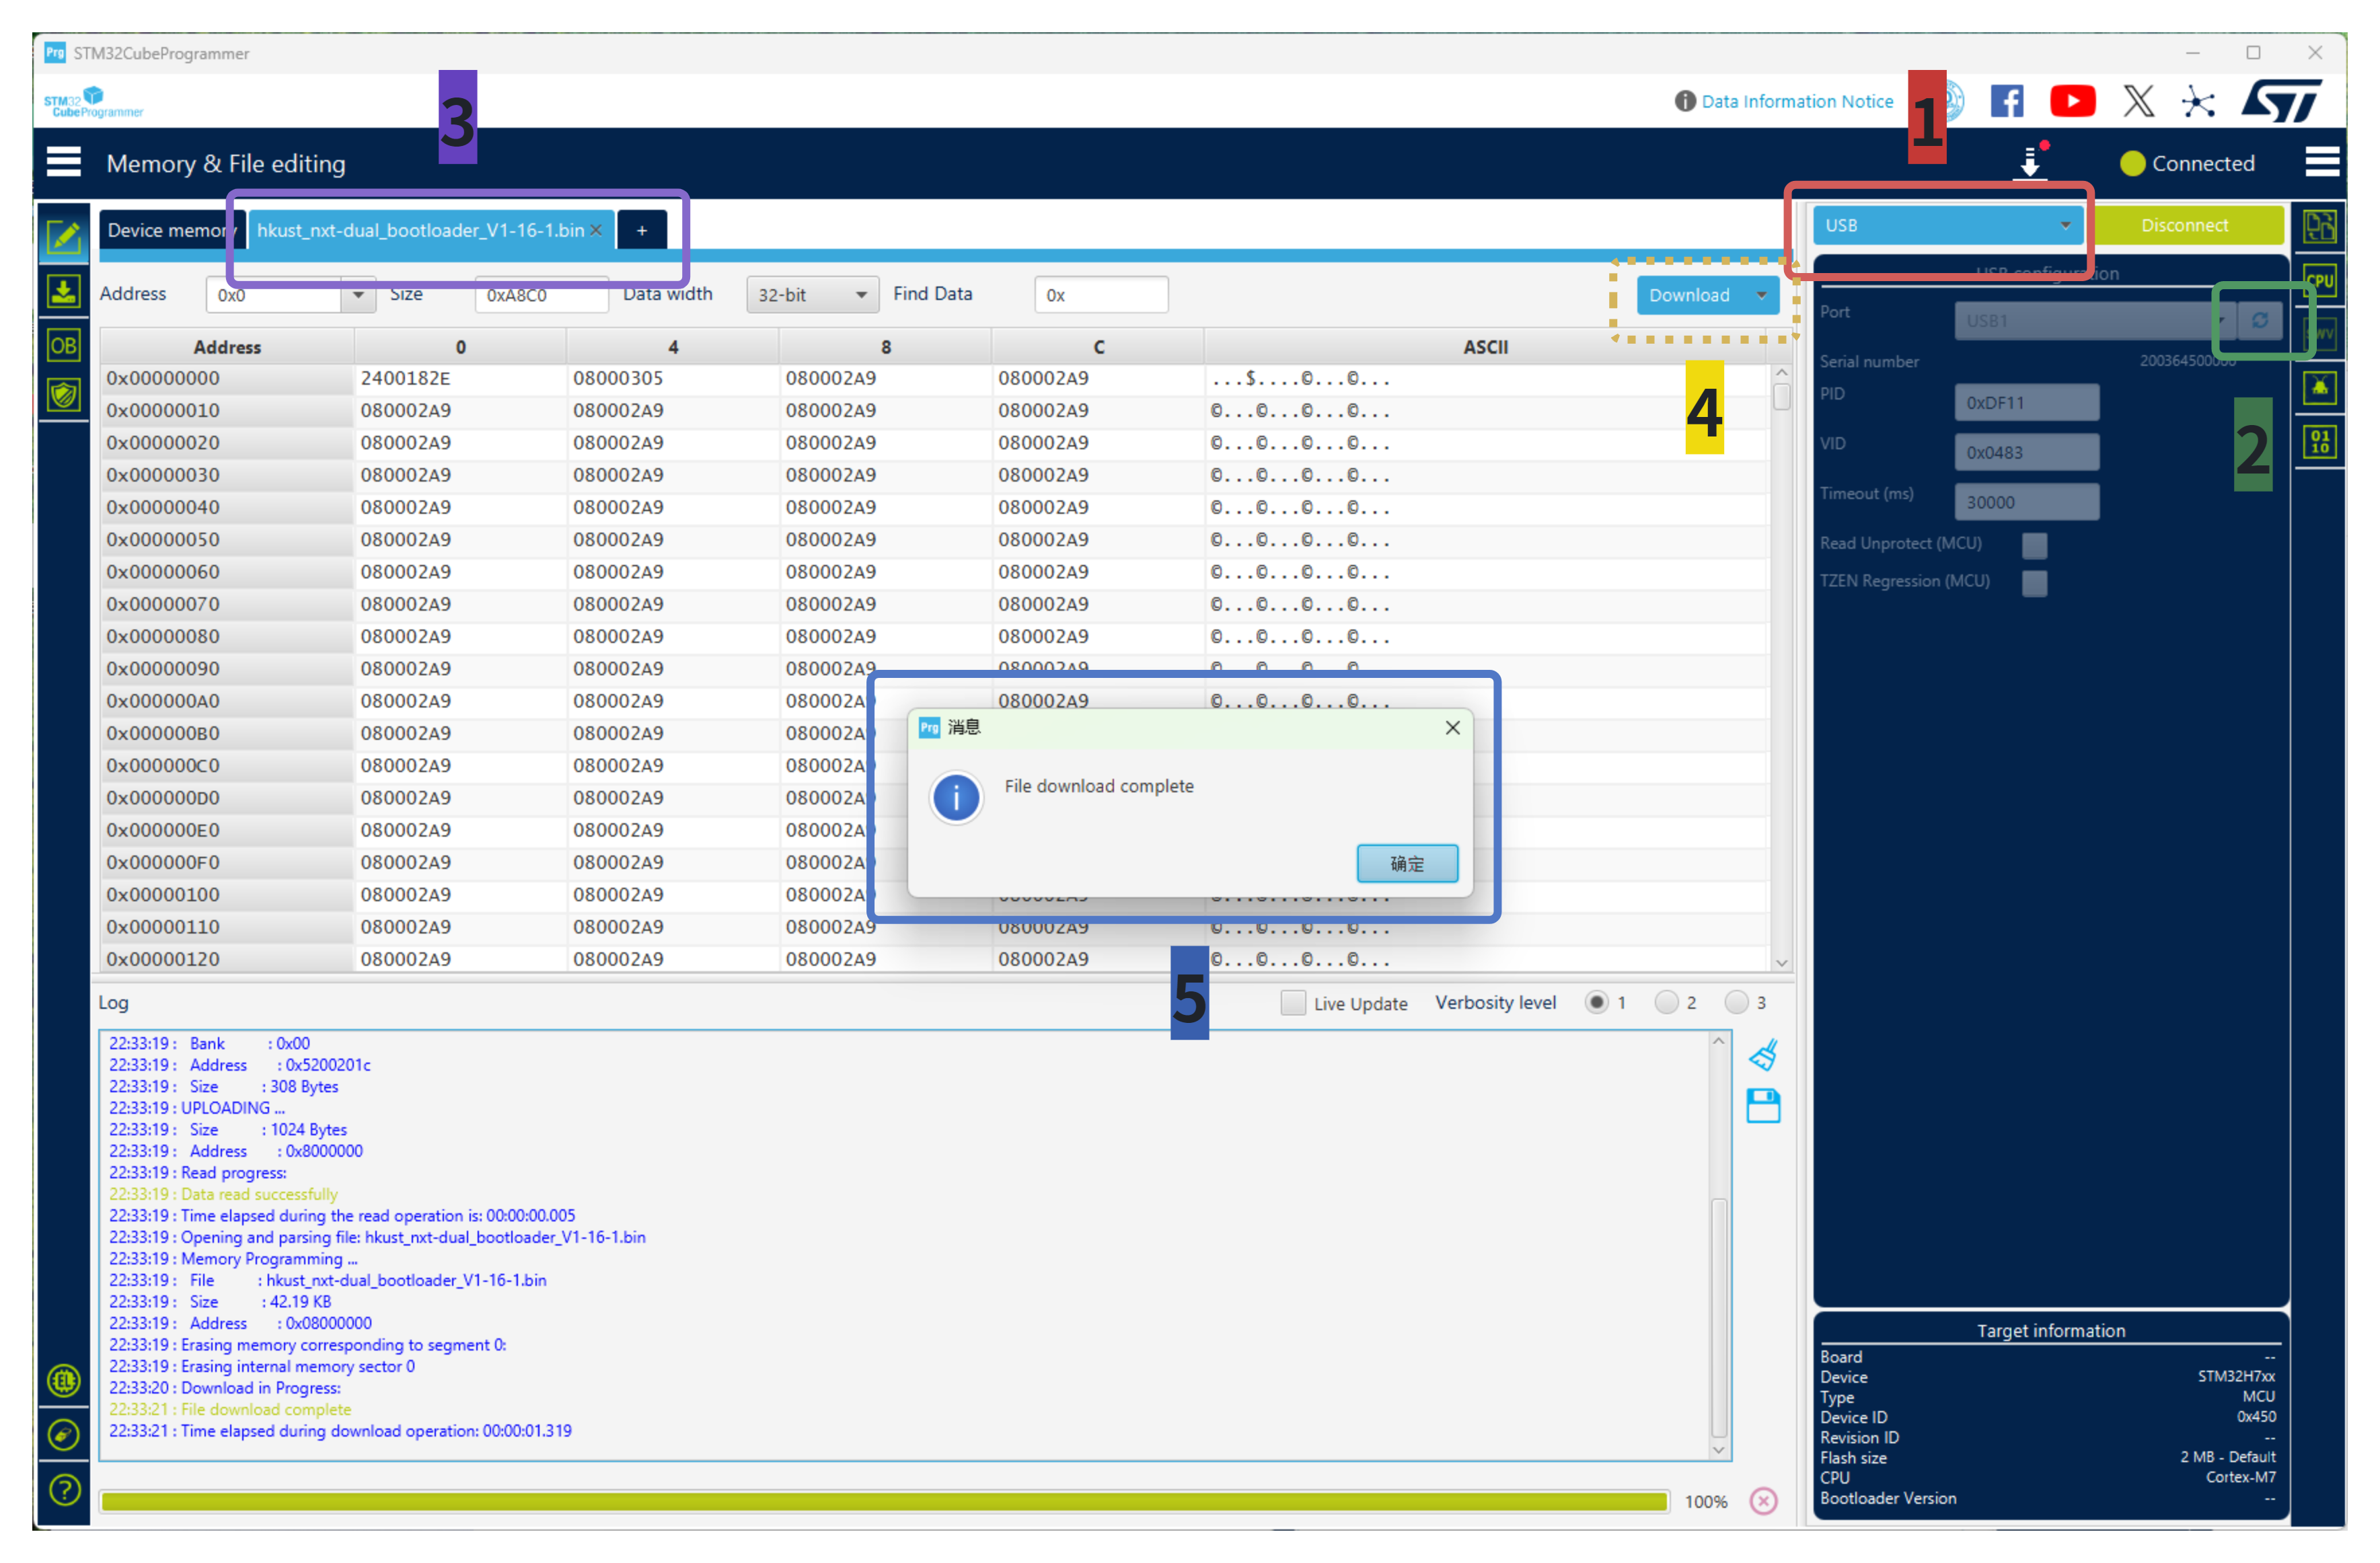Cancel operation with the red X circle icon
The image size is (2380, 1563).
(1764, 1501)
